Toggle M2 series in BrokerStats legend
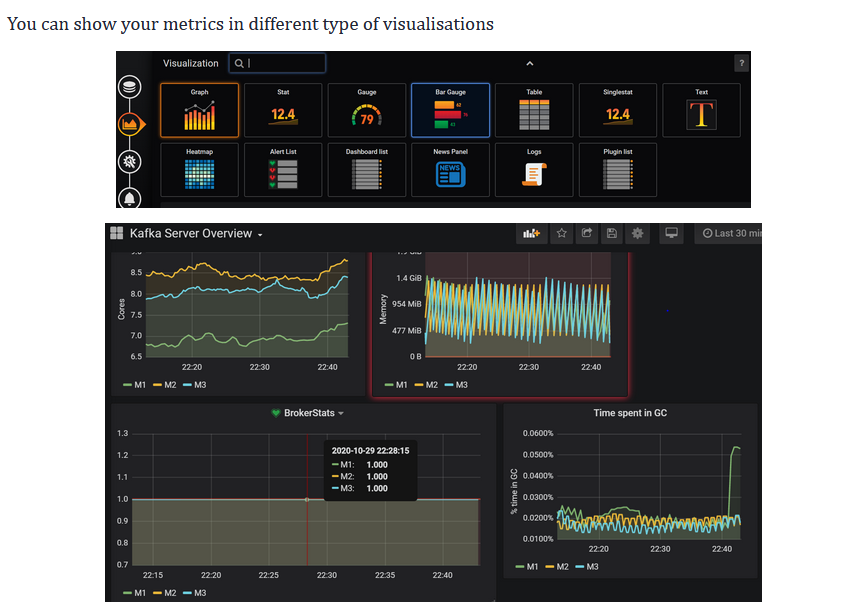This screenshot has height=616, width=852. click(x=165, y=593)
